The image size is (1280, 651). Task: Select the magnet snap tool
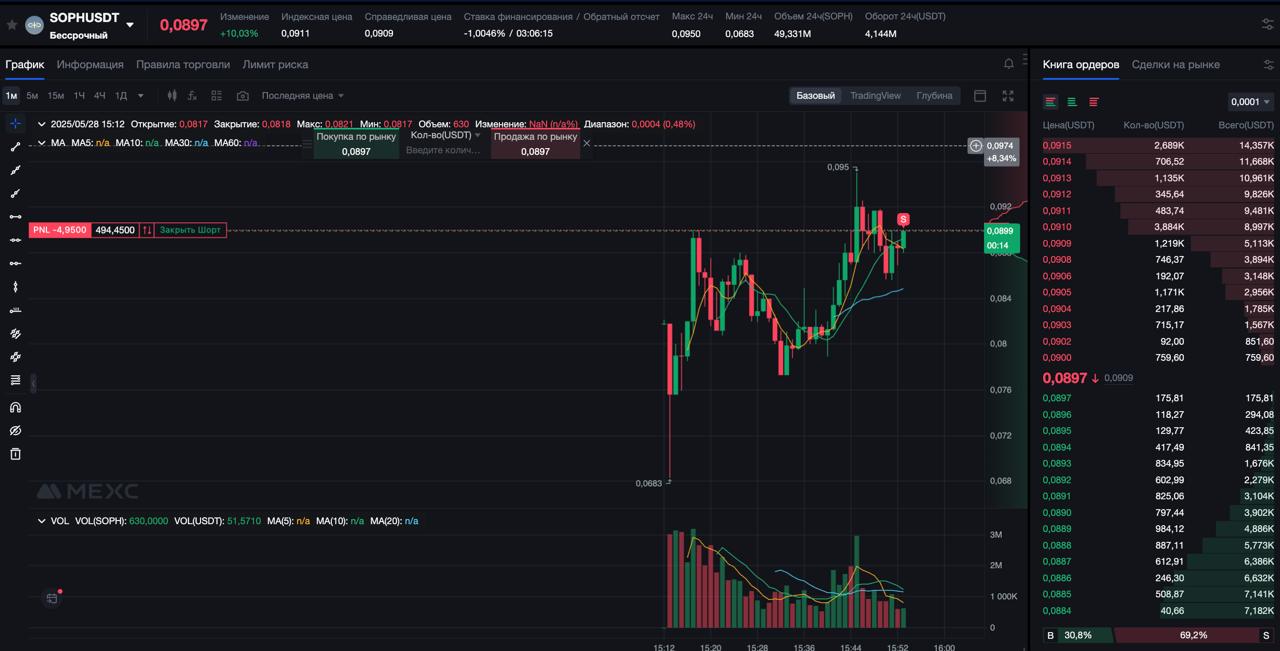click(15, 407)
